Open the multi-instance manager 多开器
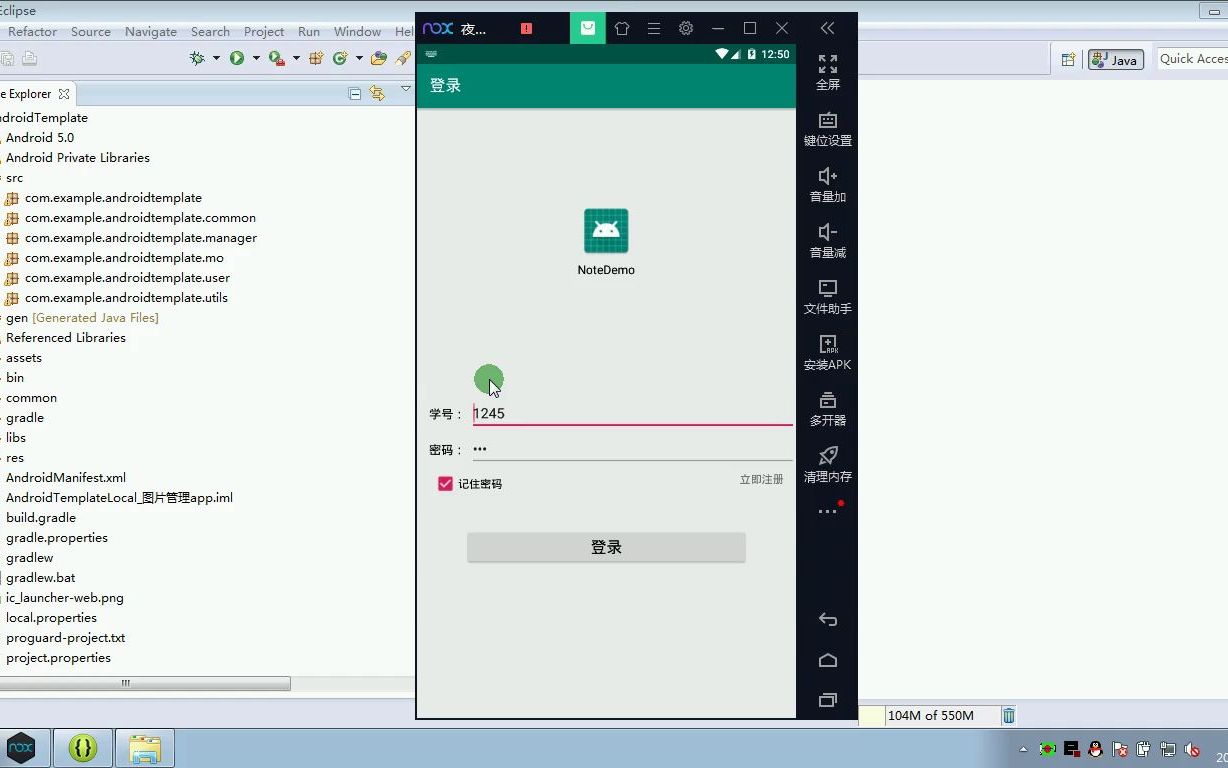 point(827,408)
